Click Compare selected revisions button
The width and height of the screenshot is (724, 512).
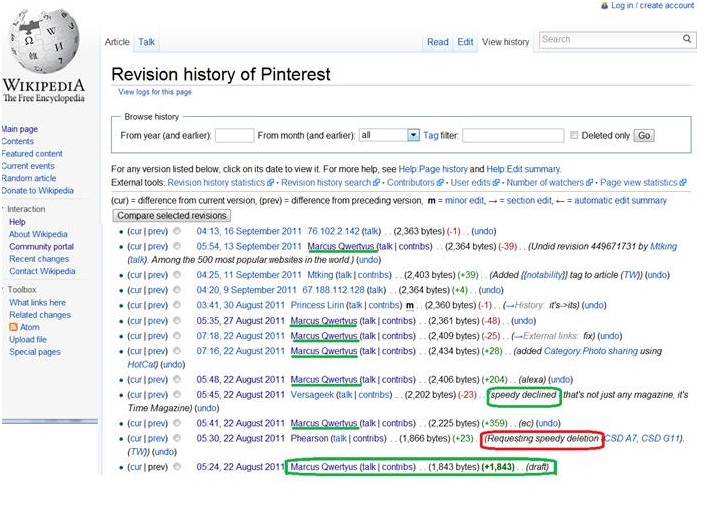pos(172,216)
